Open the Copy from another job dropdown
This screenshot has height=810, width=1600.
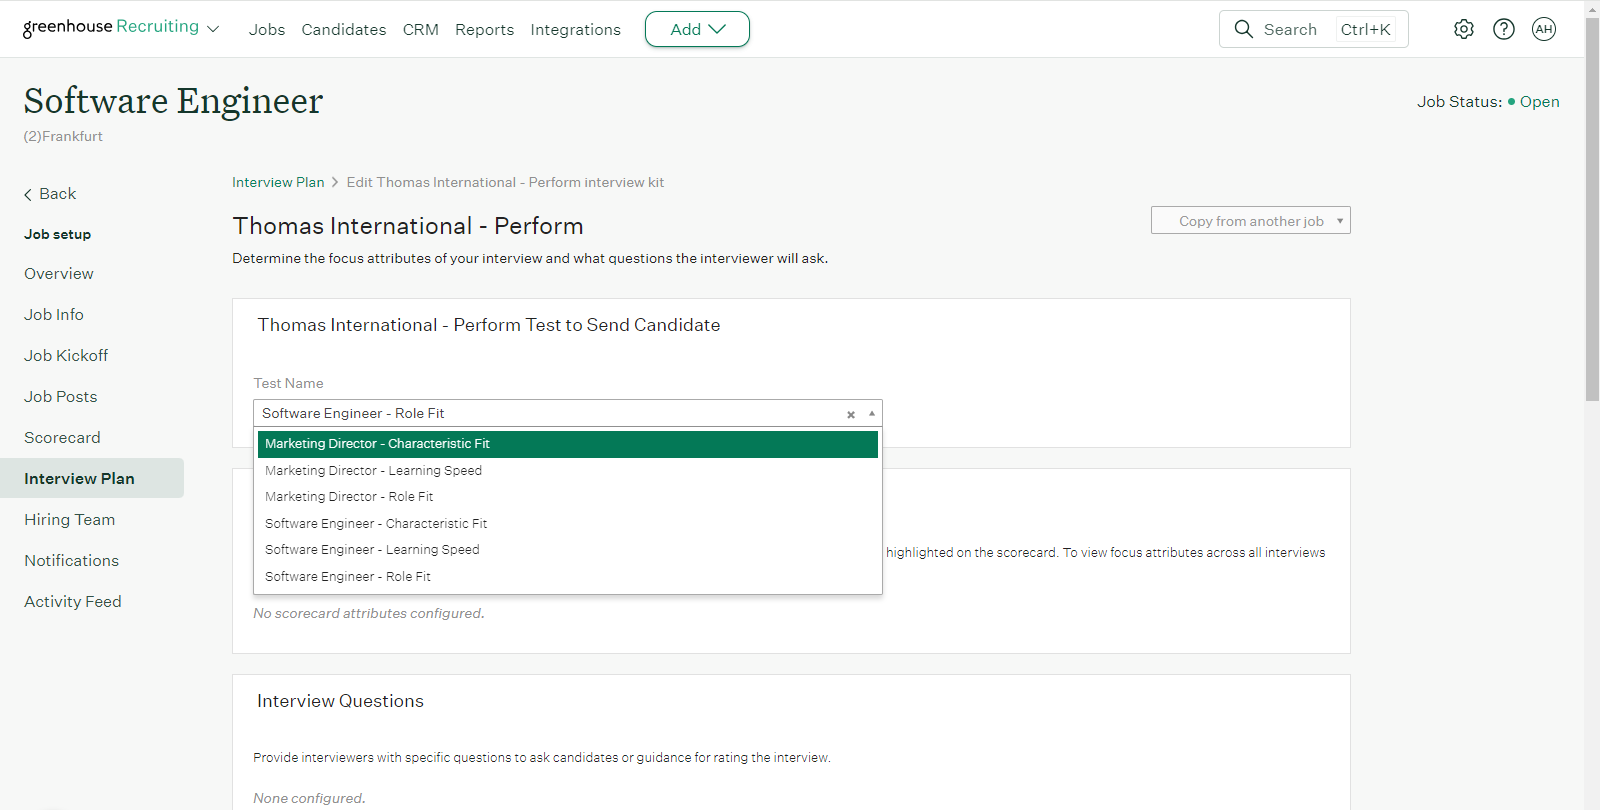[x=1250, y=220]
